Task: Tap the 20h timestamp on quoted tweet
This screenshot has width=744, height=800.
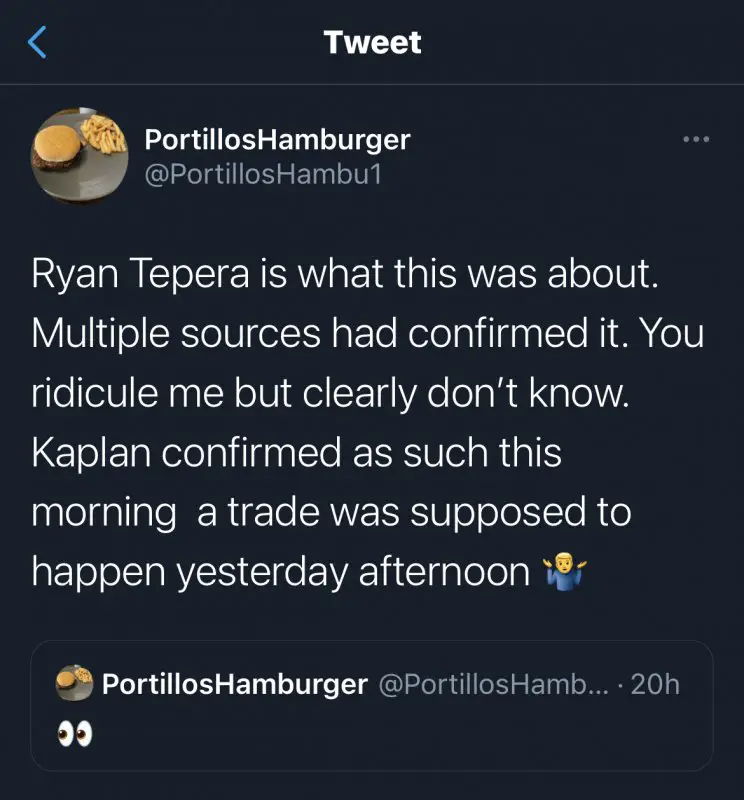Action: [x=657, y=685]
